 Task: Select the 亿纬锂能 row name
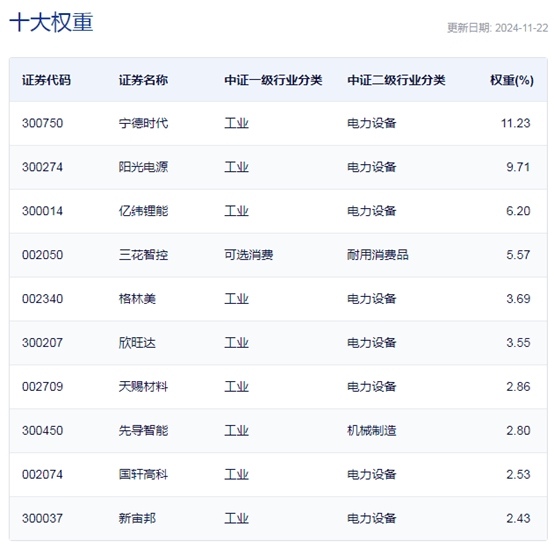(143, 211)
